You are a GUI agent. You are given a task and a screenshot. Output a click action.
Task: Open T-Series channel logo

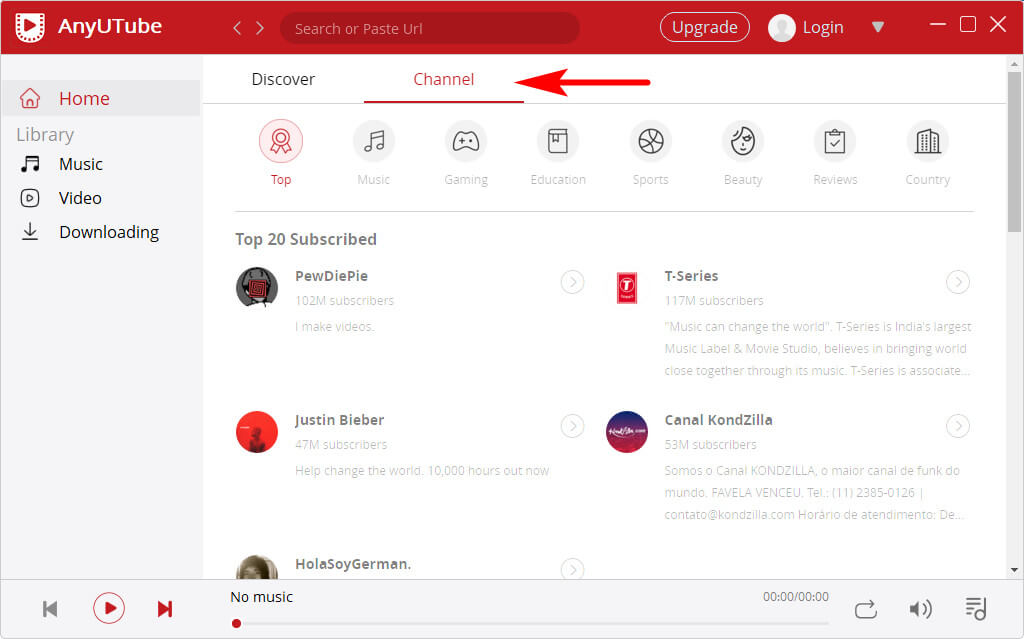tap(627, 287)
